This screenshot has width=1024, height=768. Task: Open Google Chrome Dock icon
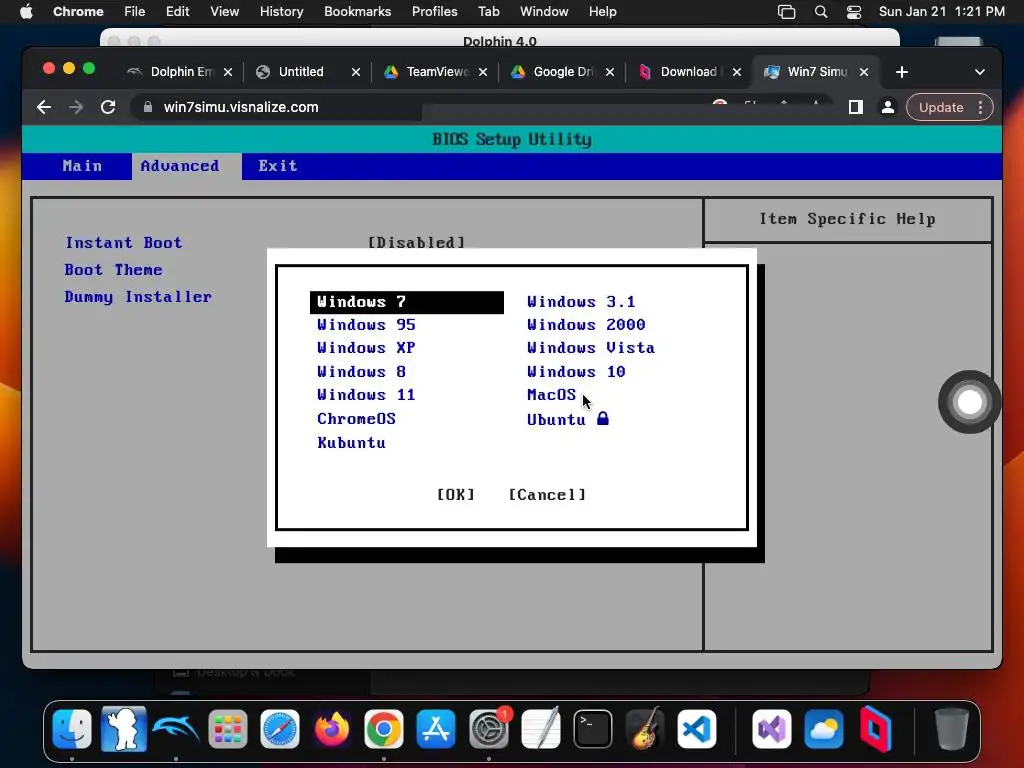tap(384, 729)
